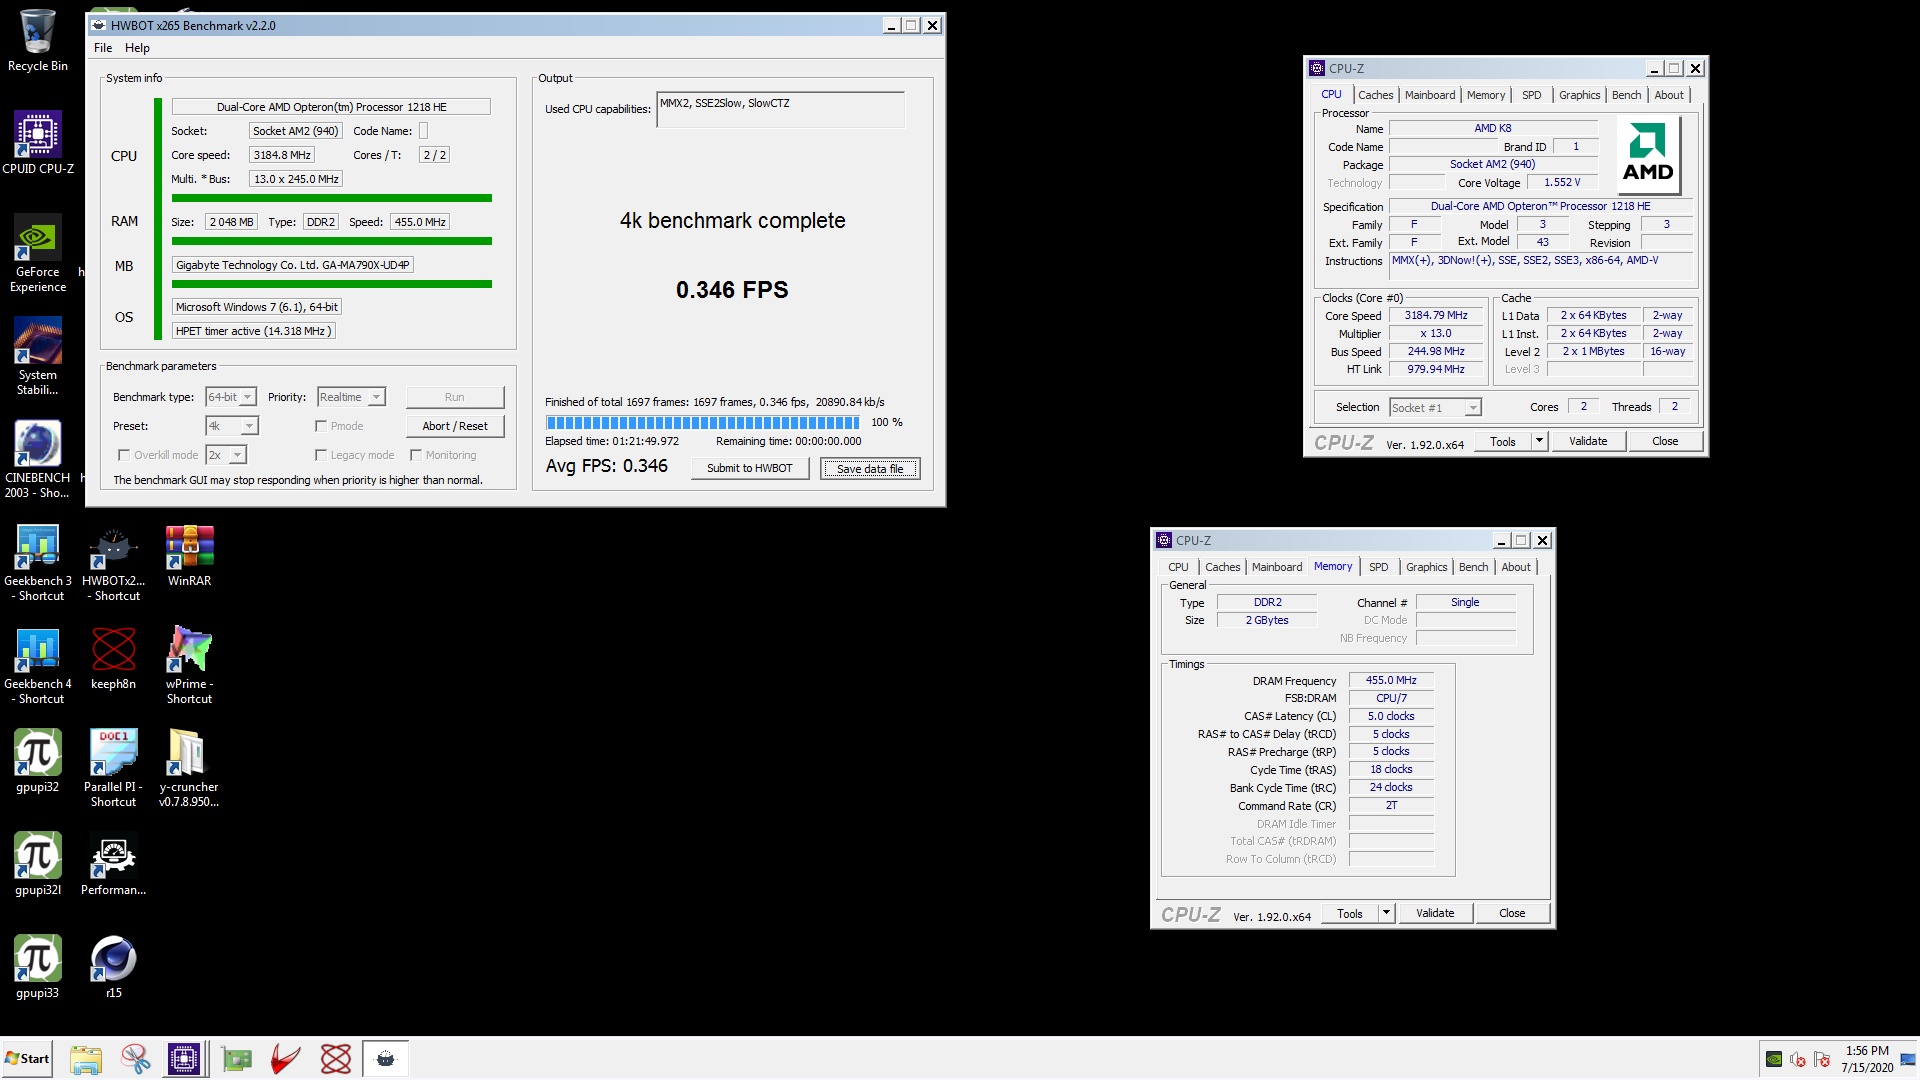Click the AMD logo in CPU-Z
Viewport: 1920px width, 1080px height.
tap(1648, 153)
